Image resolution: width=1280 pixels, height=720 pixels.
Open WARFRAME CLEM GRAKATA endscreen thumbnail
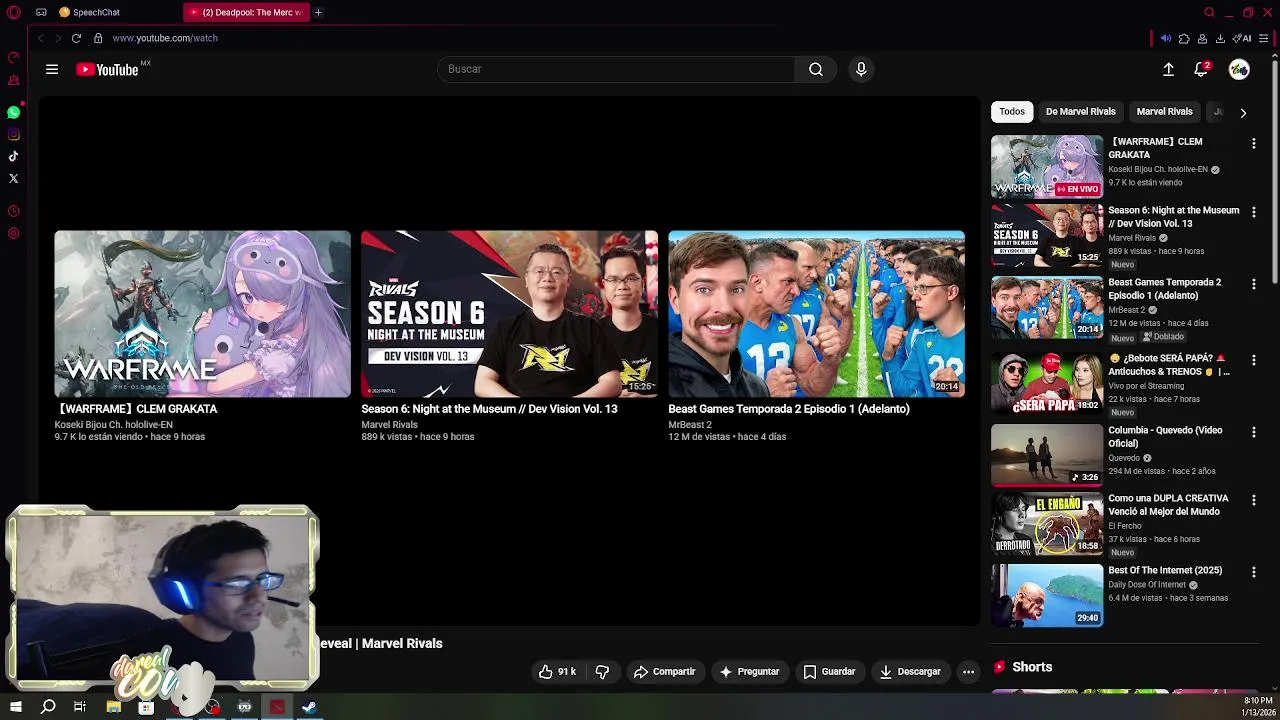click(203, 314)
